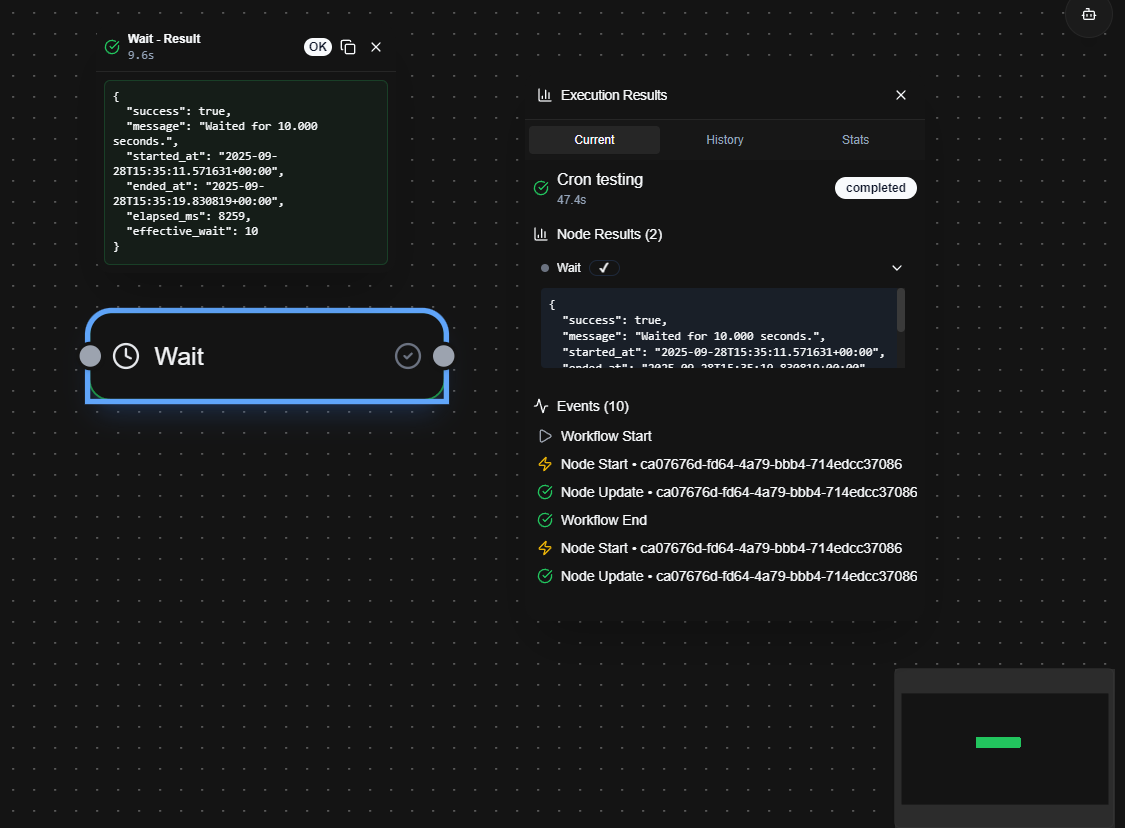1125x828 pixels.
Task: Select the clock icon on the Wait node
Action: tap(126, 356)
